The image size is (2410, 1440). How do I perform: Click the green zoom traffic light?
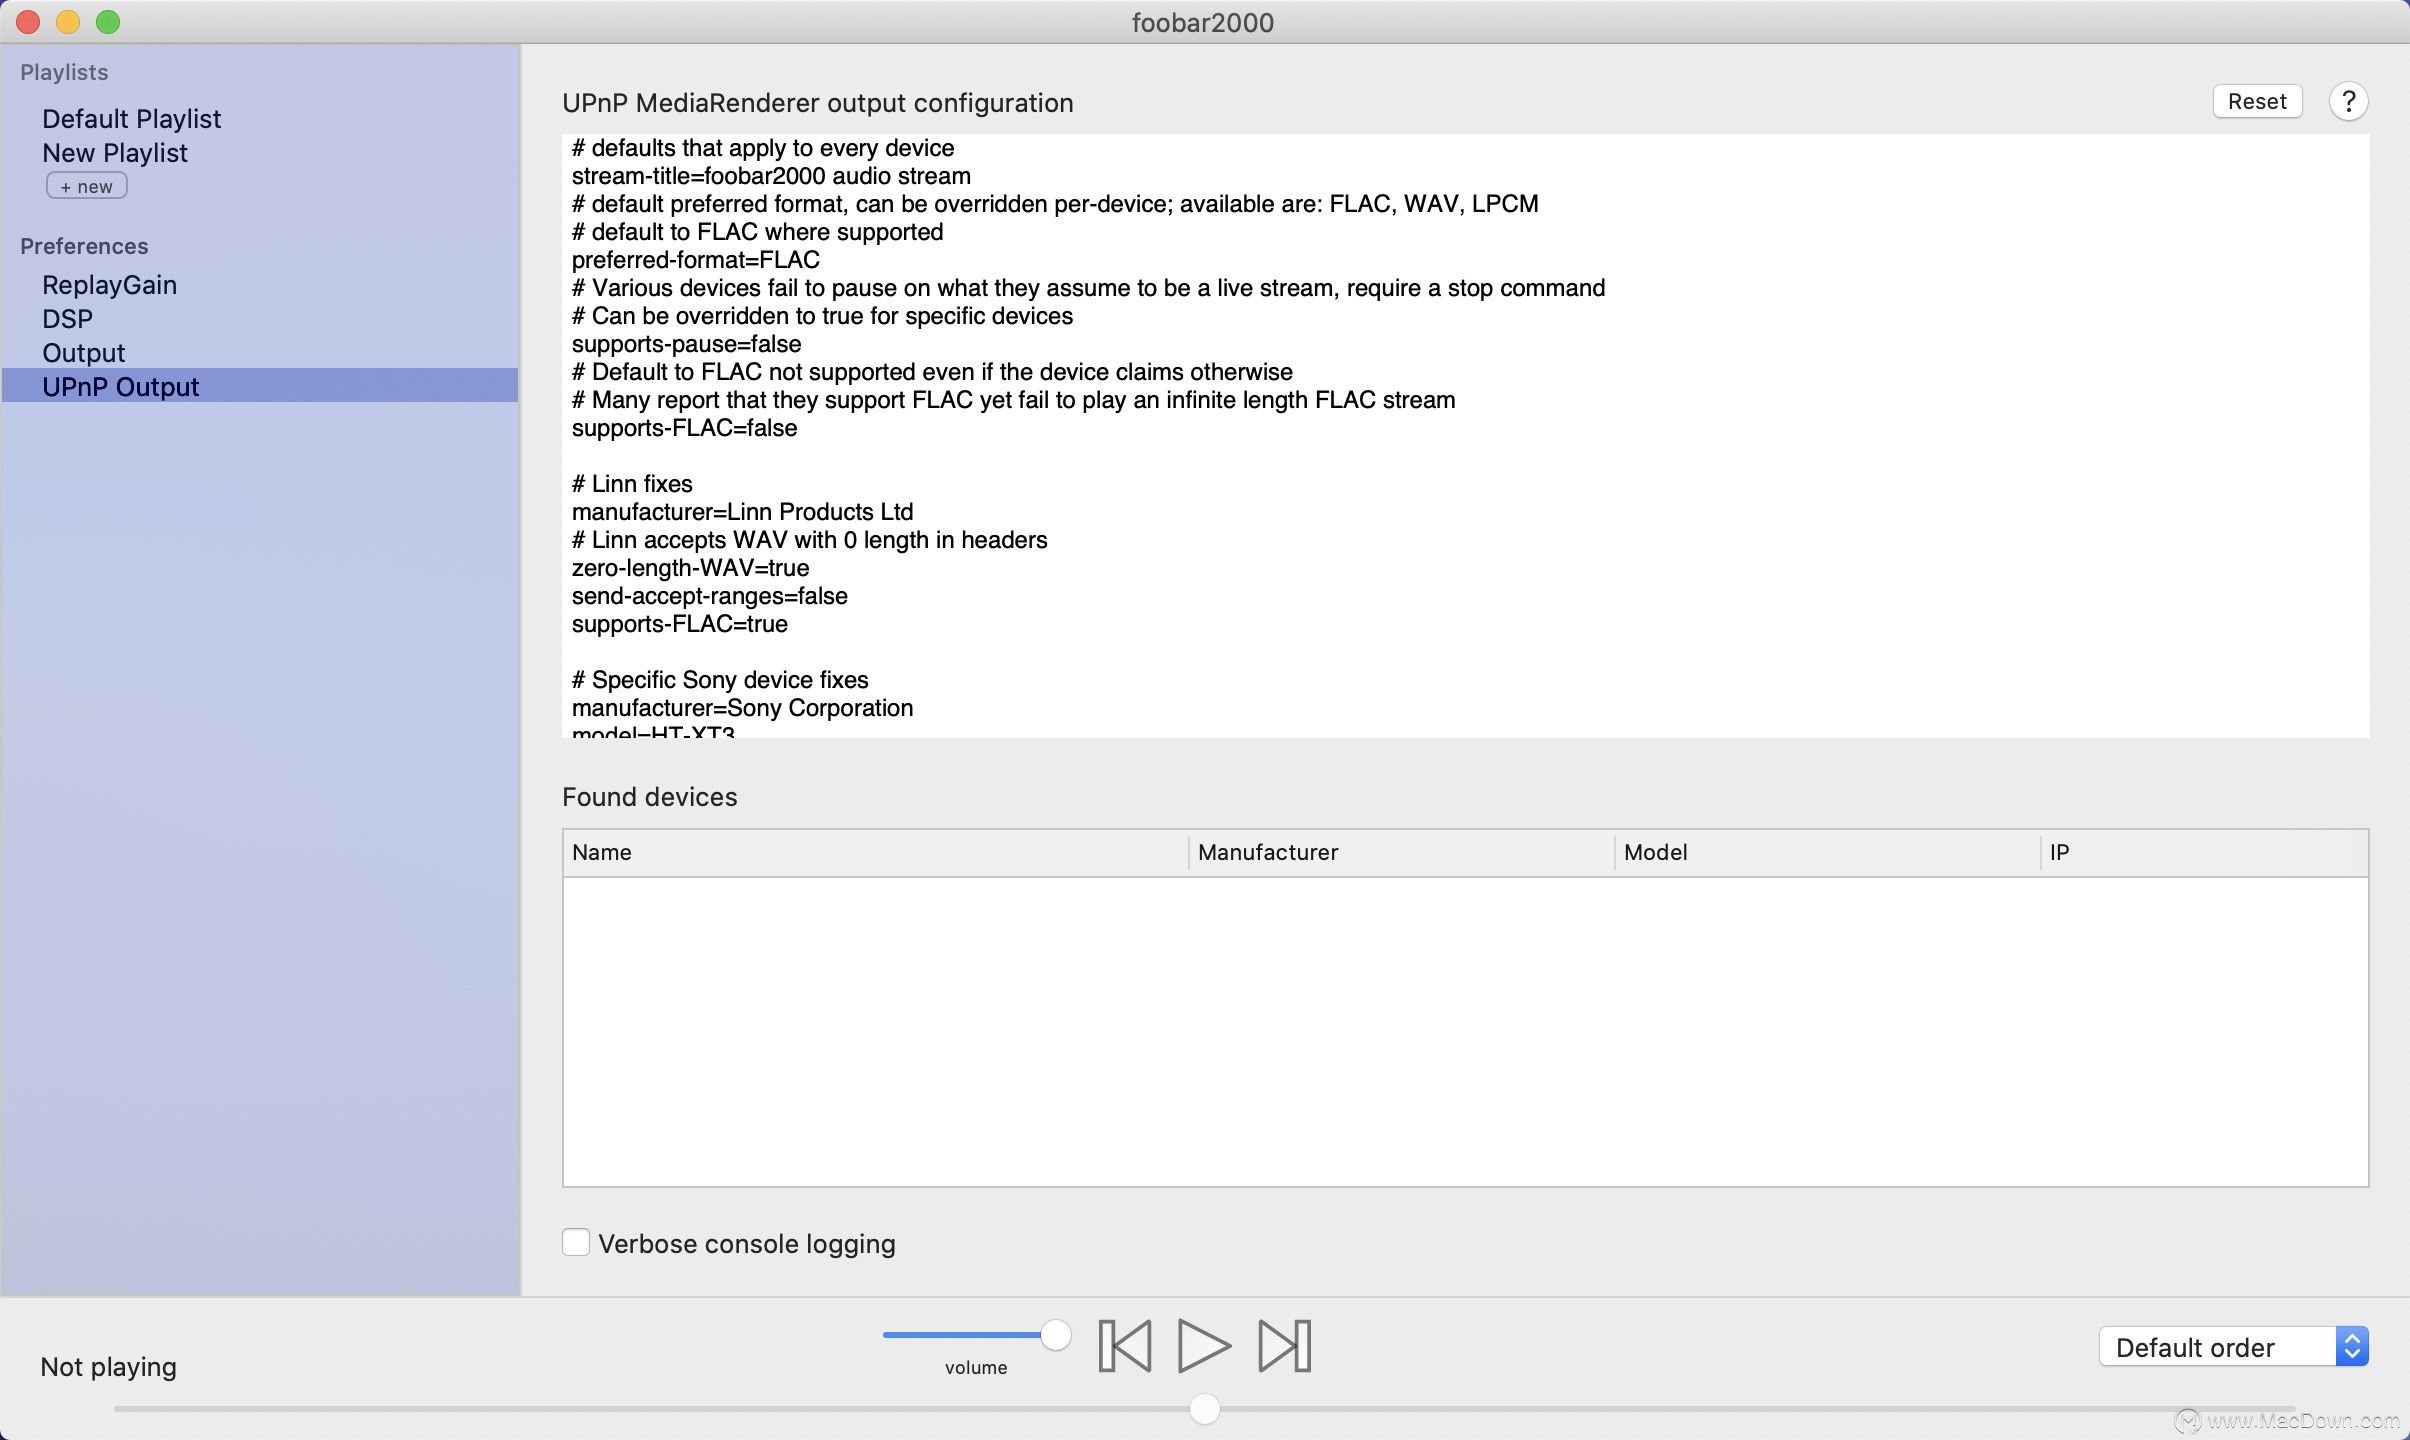pos(108,21)
